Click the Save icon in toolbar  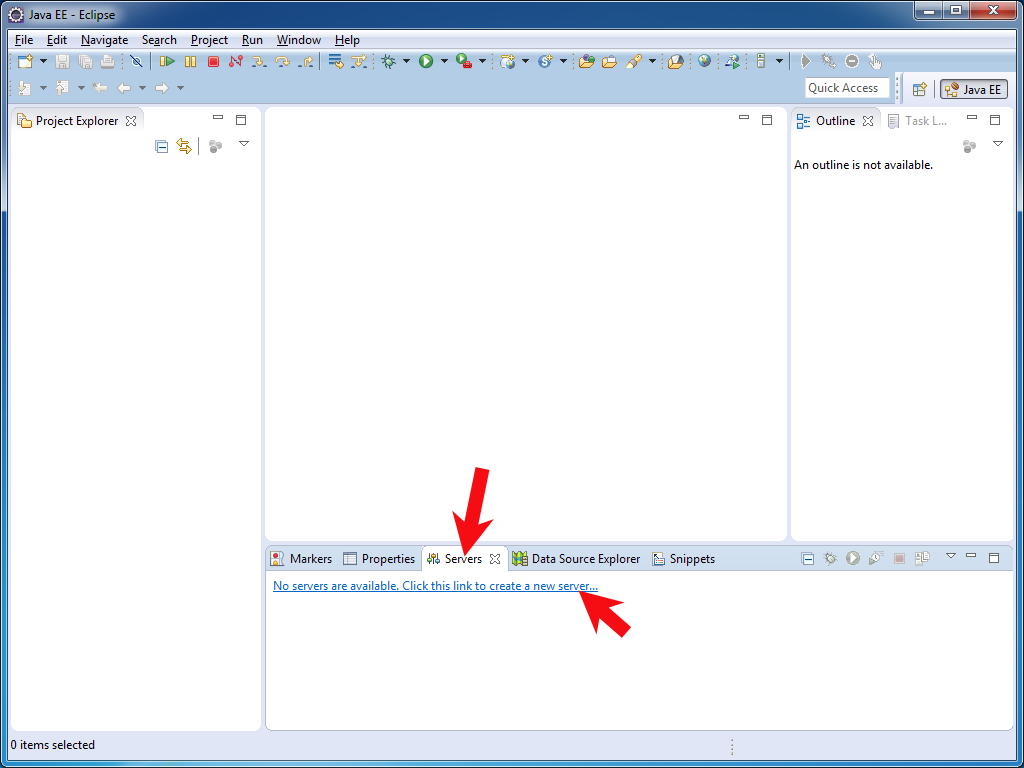(x=62, y=61)
